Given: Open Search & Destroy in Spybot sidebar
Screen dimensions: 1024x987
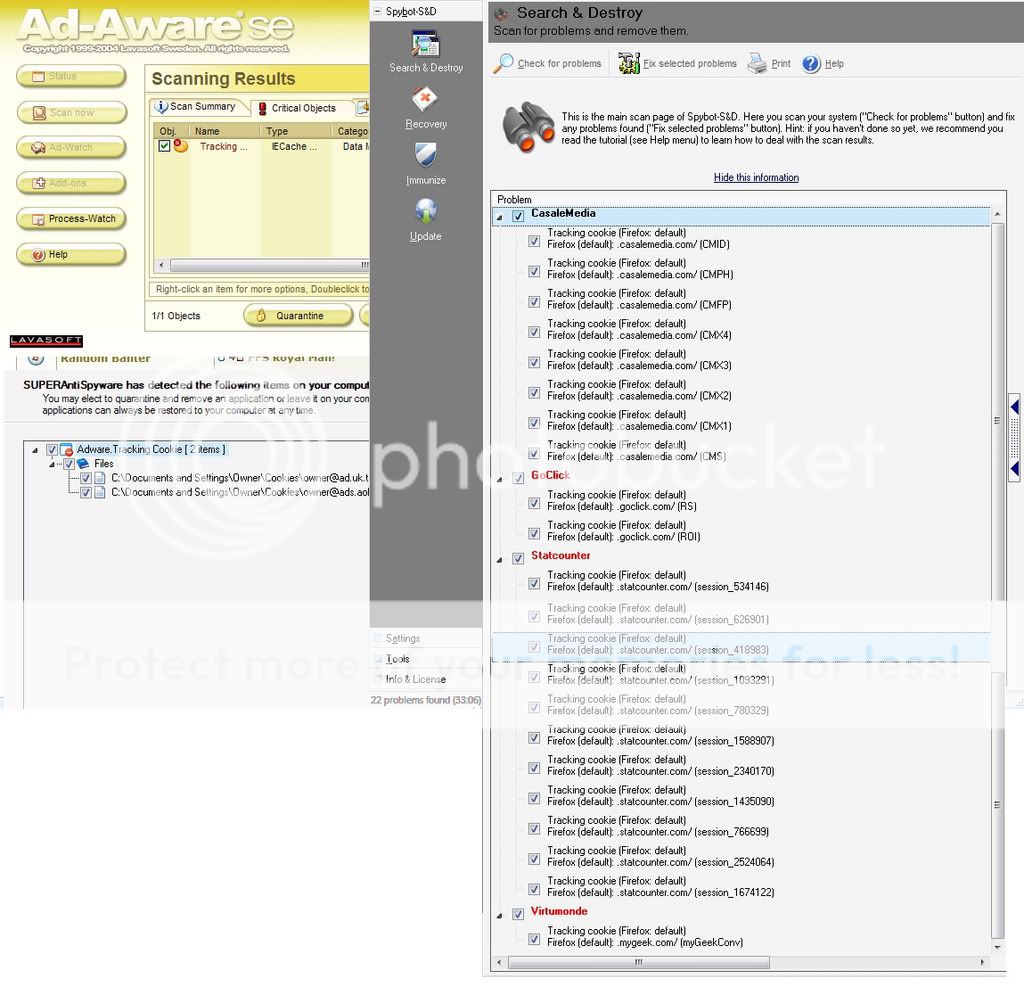Looking at the screenshot, I should click(x=426, y=51).
